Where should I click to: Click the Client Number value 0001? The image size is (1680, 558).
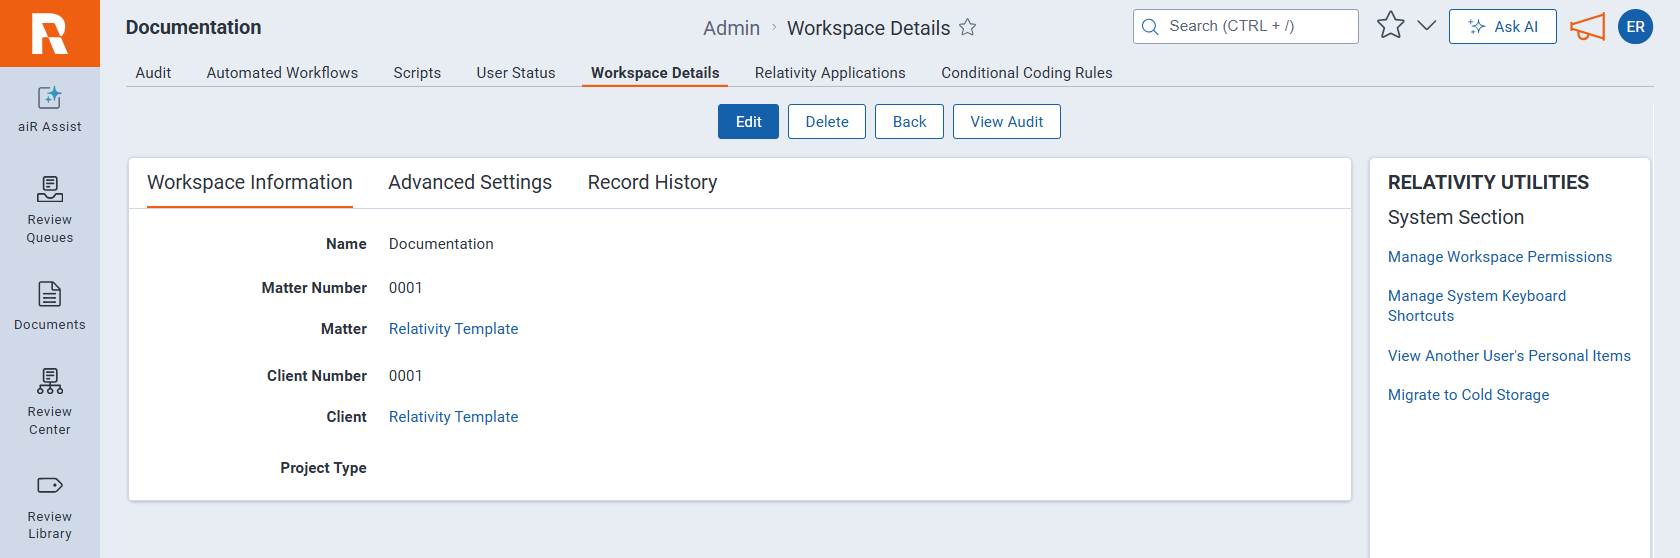(x=406, y=376)
